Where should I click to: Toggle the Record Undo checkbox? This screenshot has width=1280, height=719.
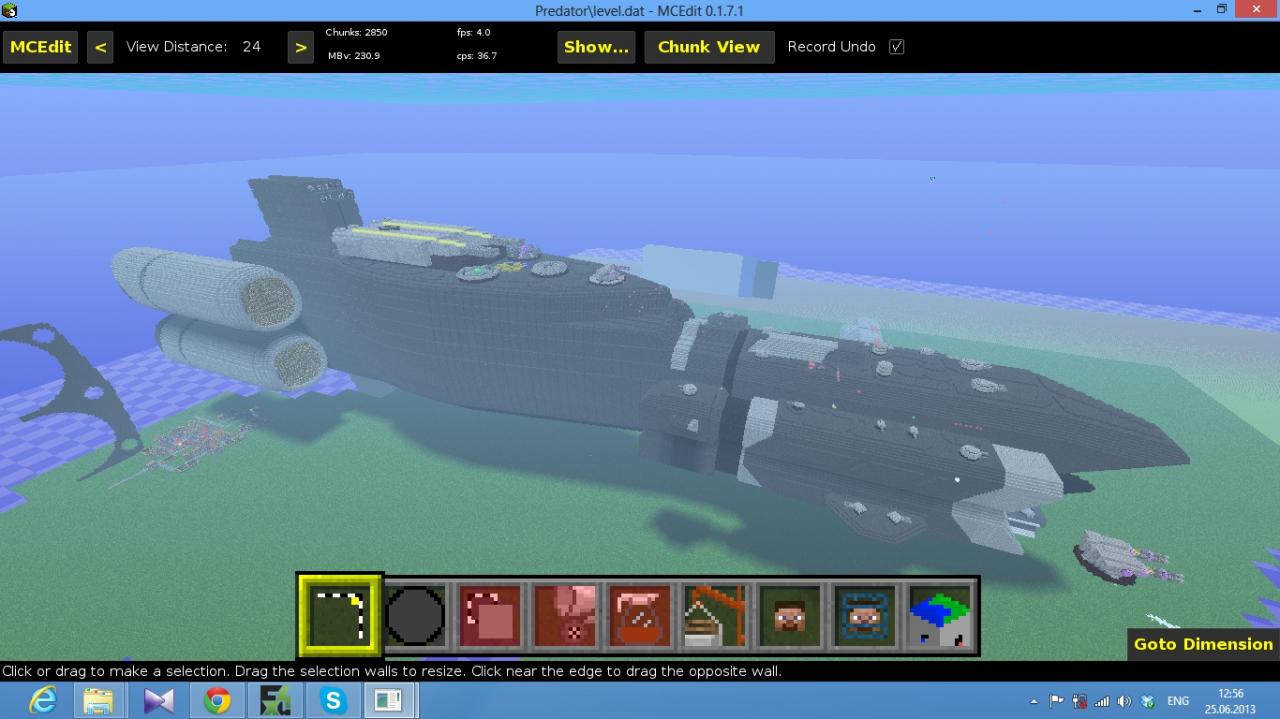(896, 46)
